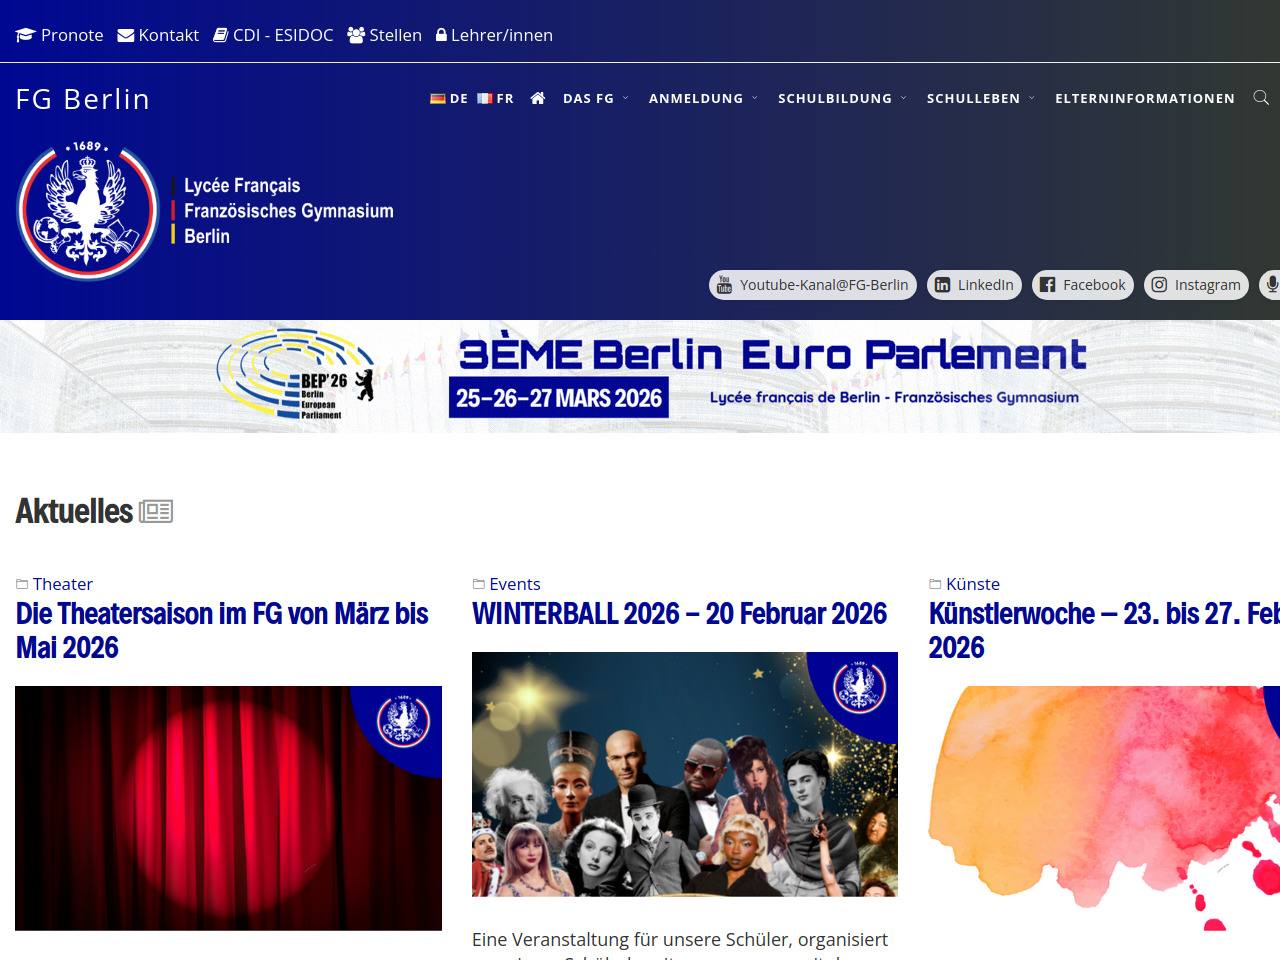Click the home icon in navigation
Image resolution: width=1280 pixels, height=960 pixels.
(x=538, y=98)
